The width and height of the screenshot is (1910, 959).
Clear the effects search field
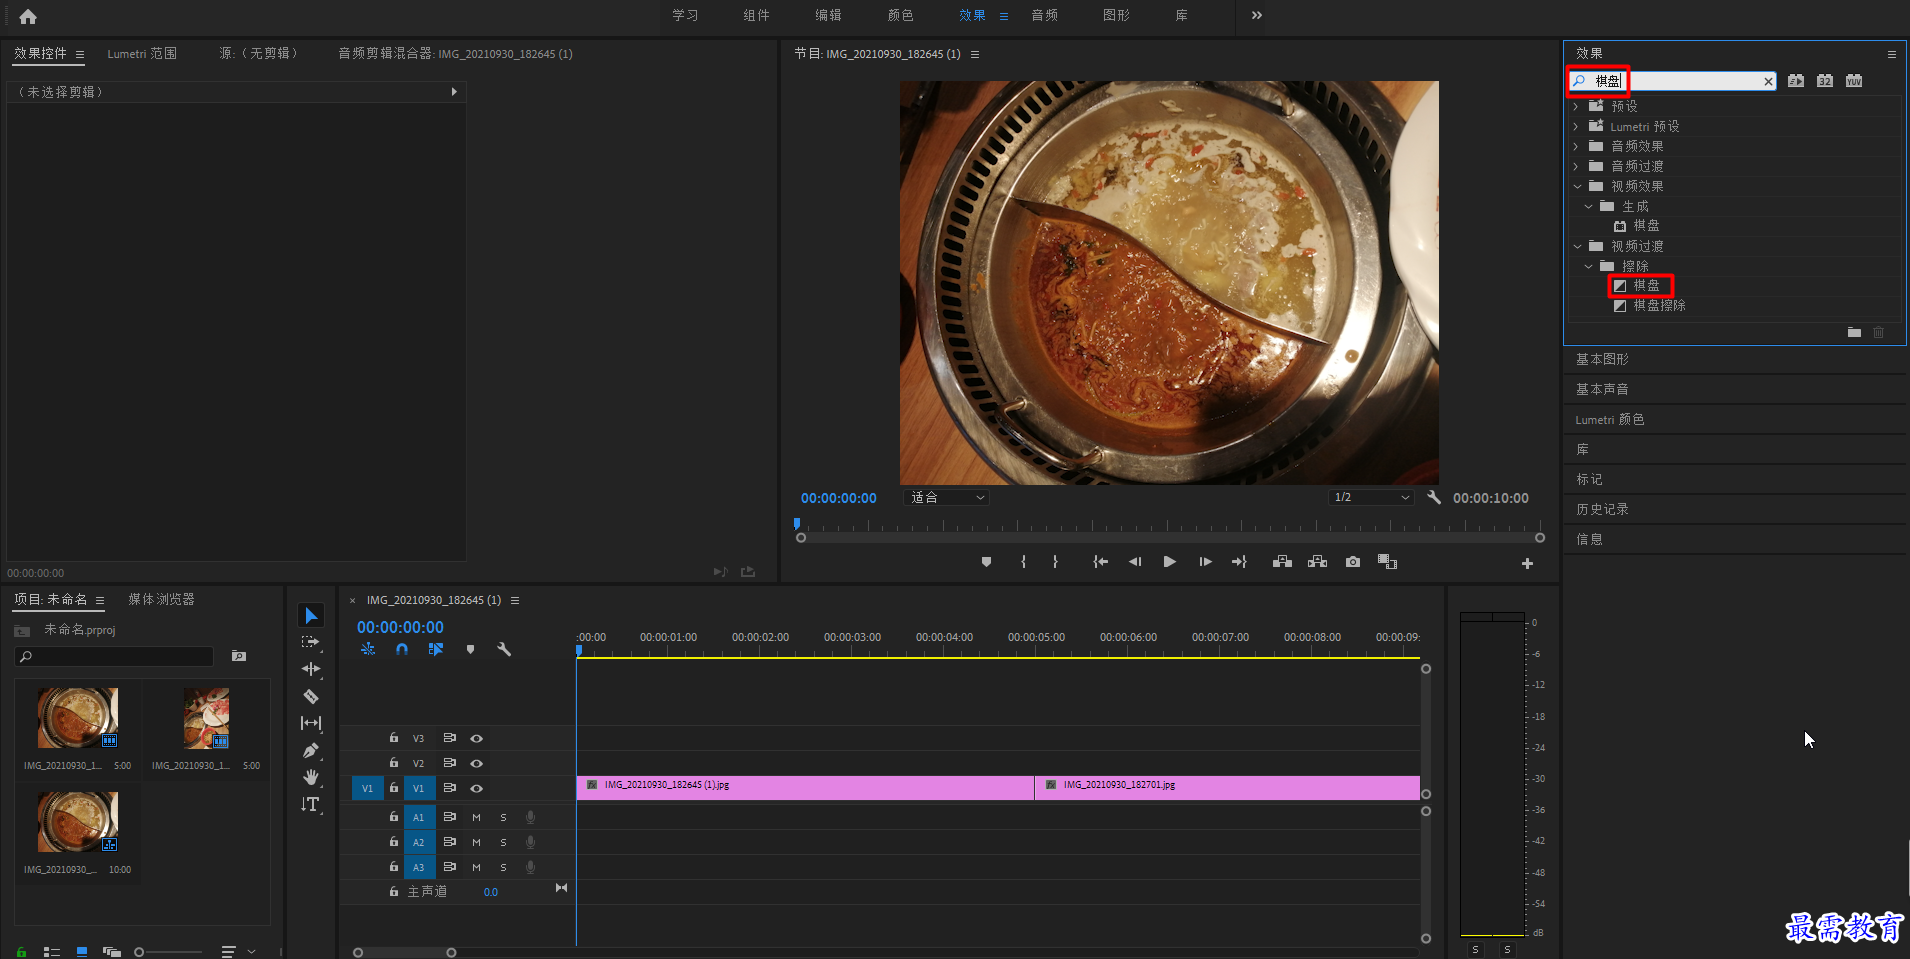click(x=1768, y=81)
